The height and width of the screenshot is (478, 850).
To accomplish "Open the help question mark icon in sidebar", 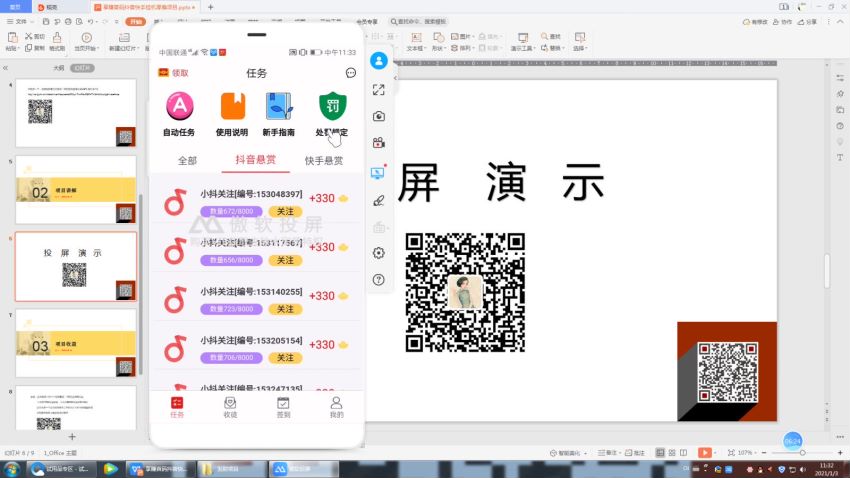I will pos(378,280).
